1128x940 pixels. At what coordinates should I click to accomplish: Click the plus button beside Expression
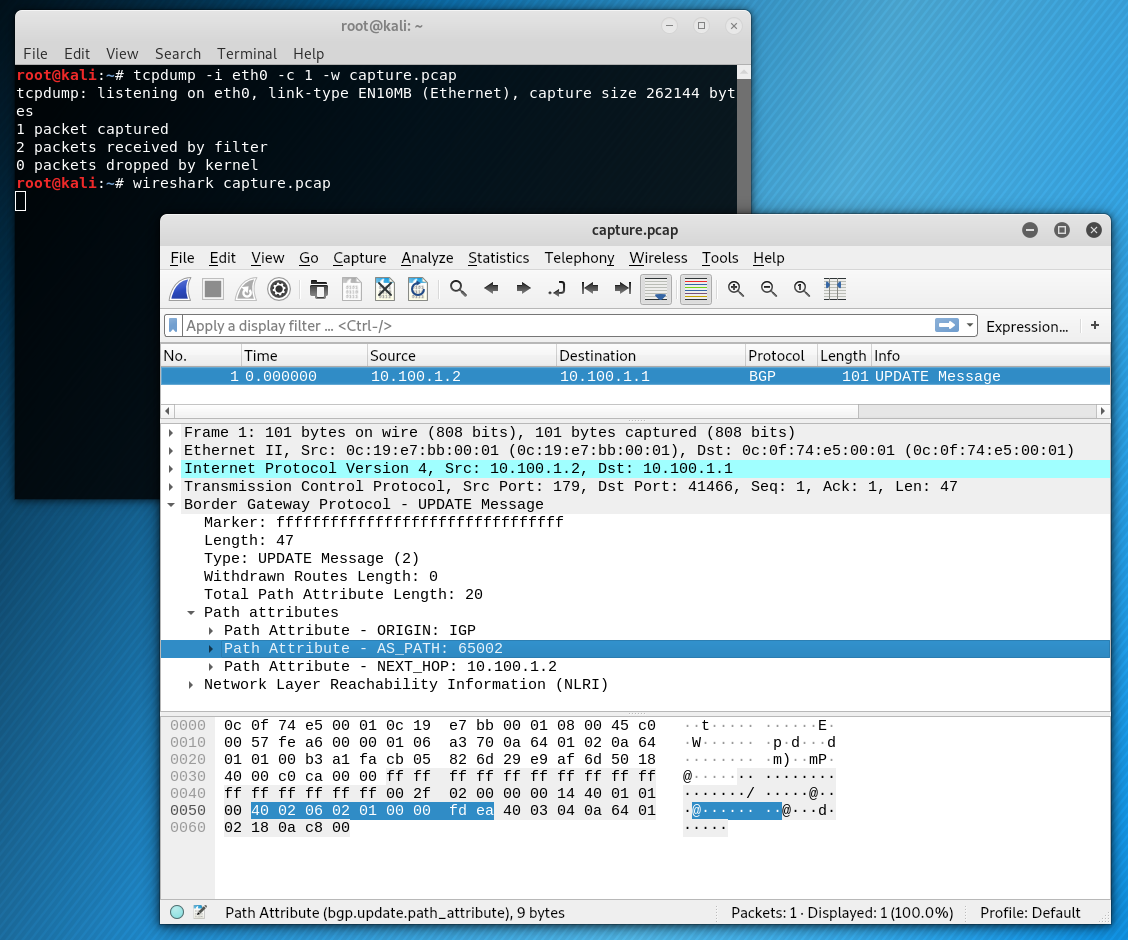(x=1095, y=326)
